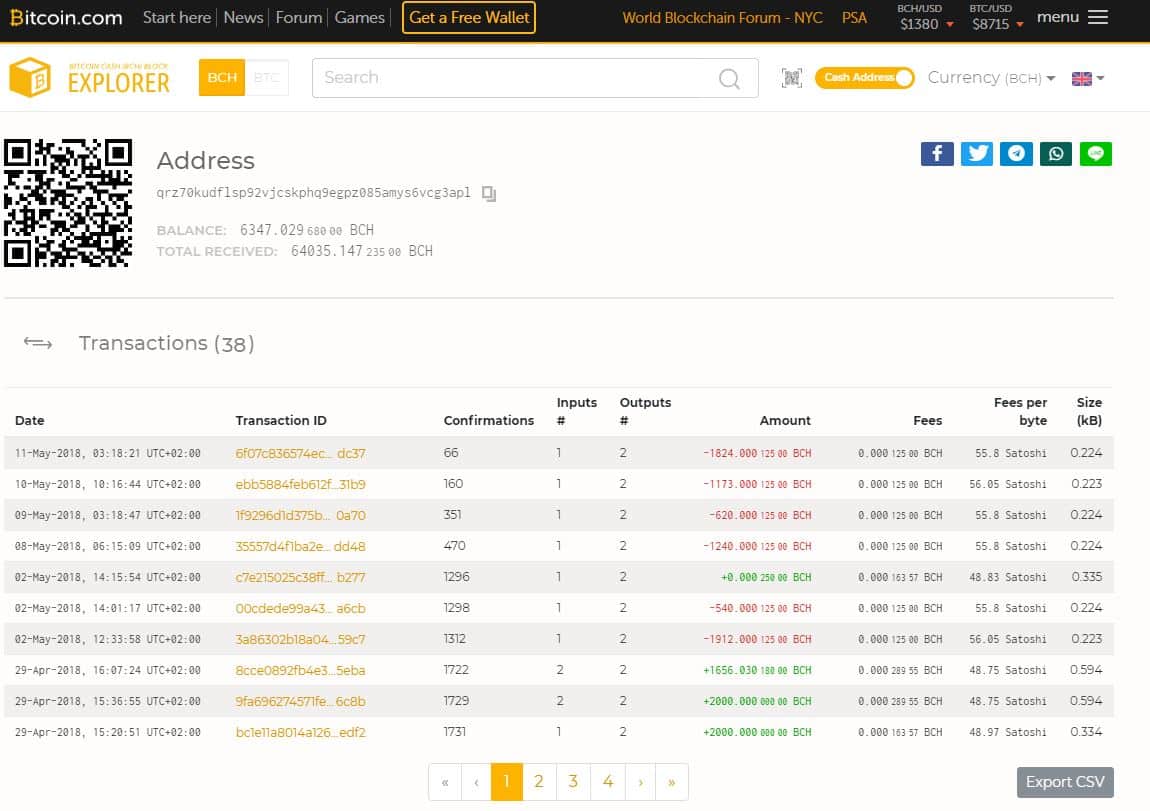Click the Get a Free Wallet button

point(469,17)
